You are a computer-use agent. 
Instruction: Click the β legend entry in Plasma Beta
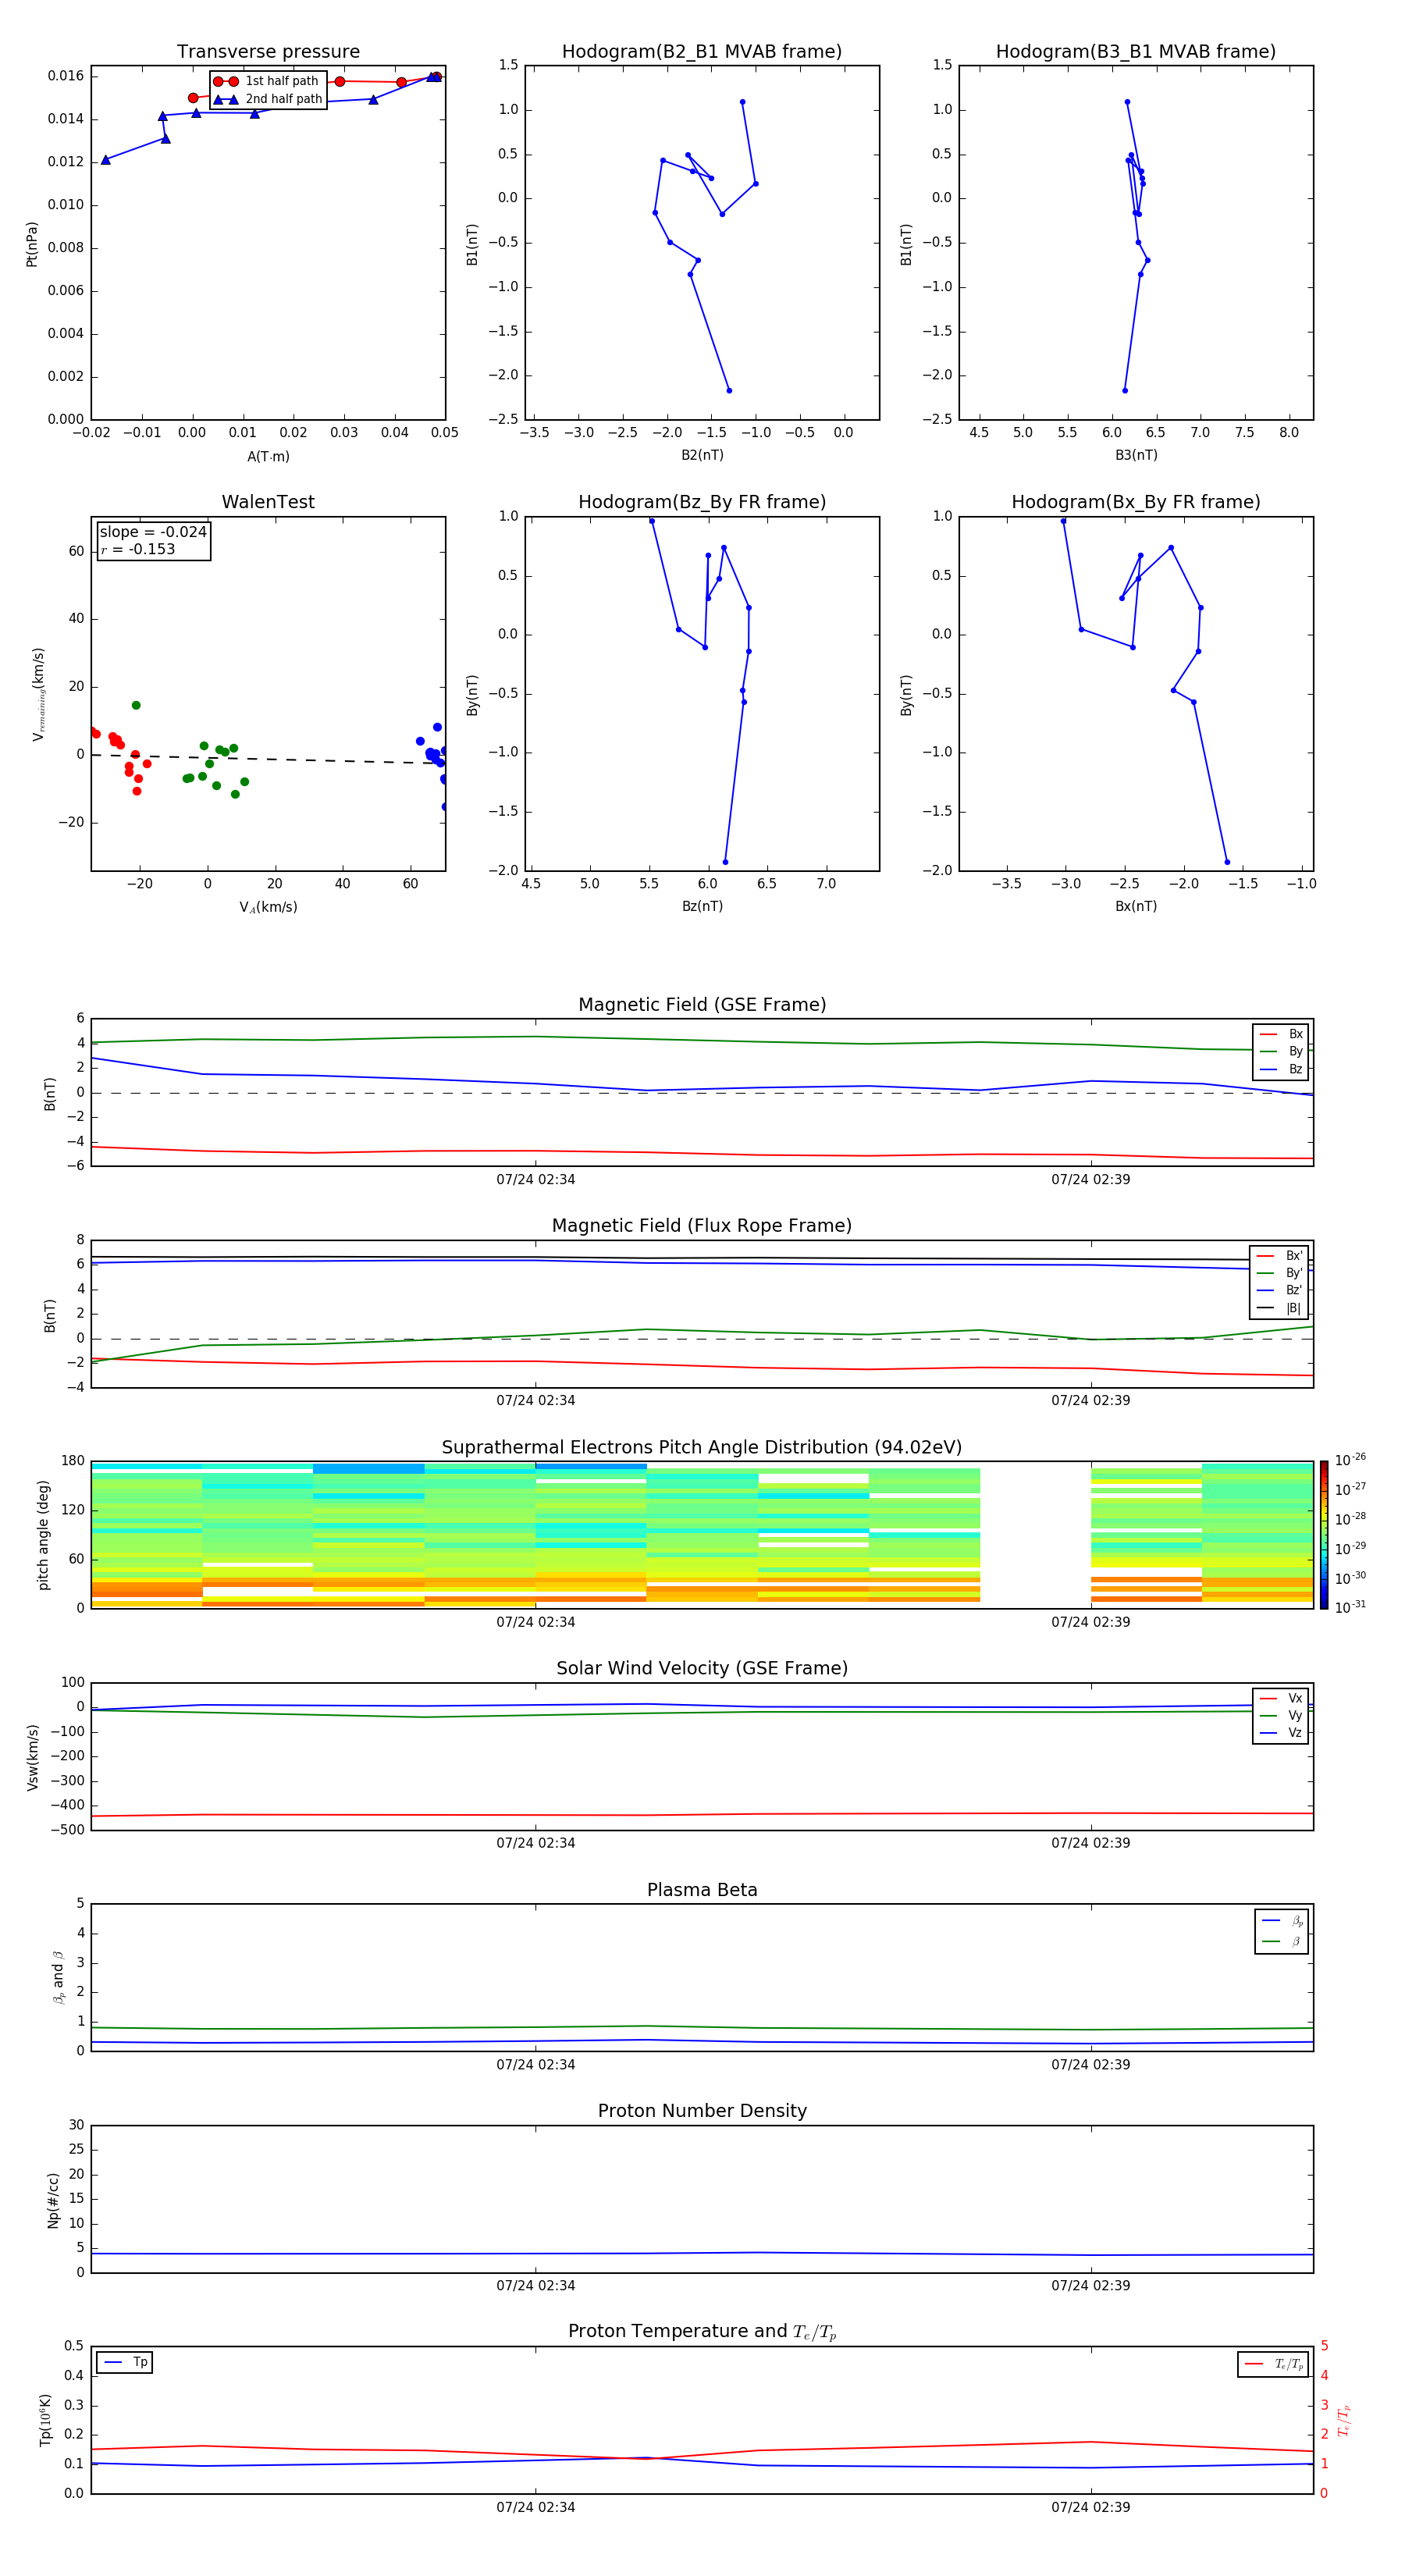(x=1282, y=1941)
